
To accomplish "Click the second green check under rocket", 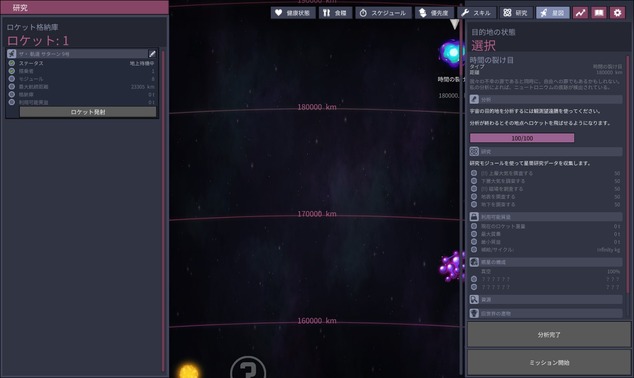I will pyautogui.click(x=12, y=71).
